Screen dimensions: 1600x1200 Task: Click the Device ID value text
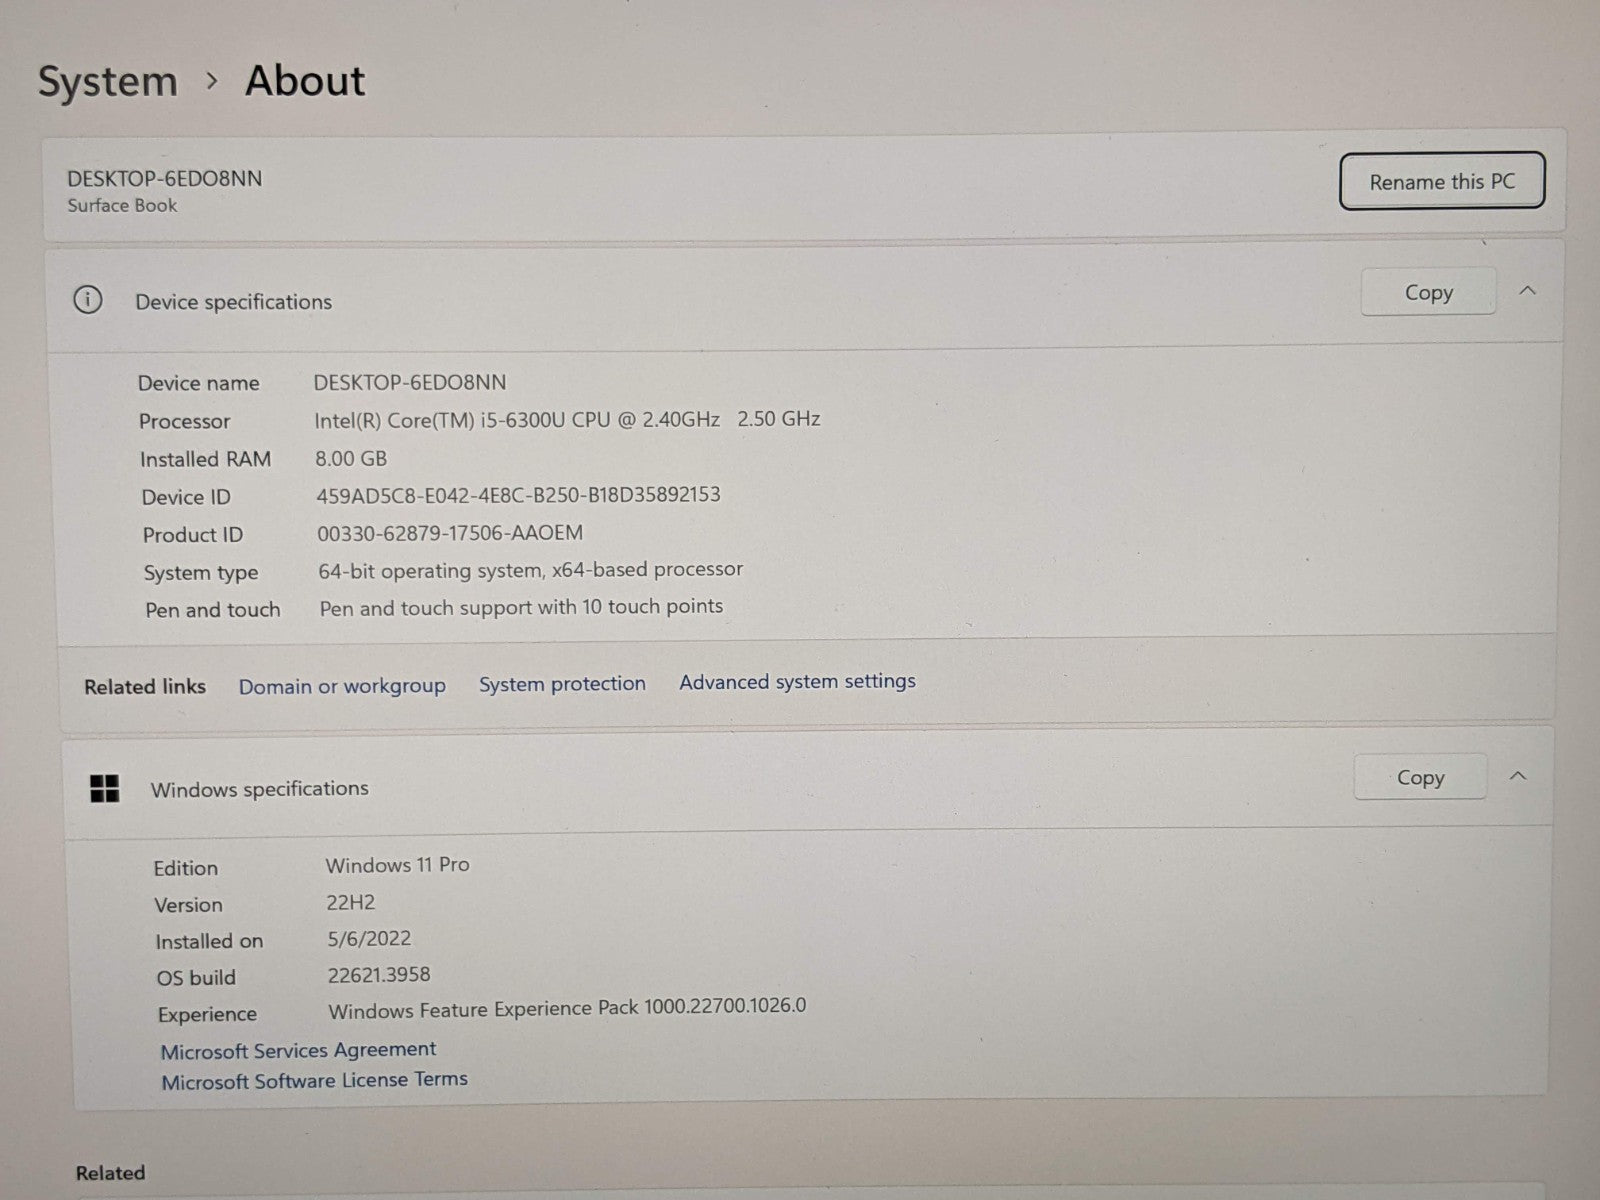[518, 495]
